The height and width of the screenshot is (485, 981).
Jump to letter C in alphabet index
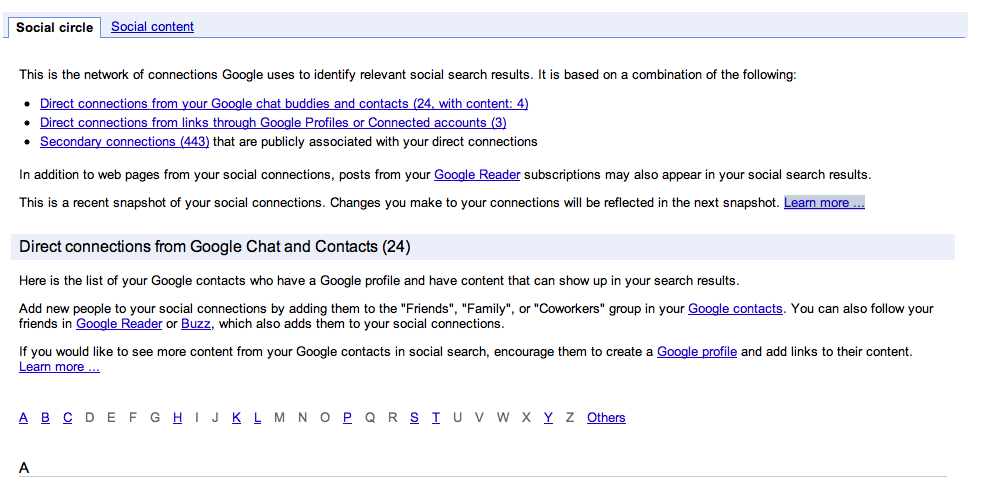pos(68,417)
